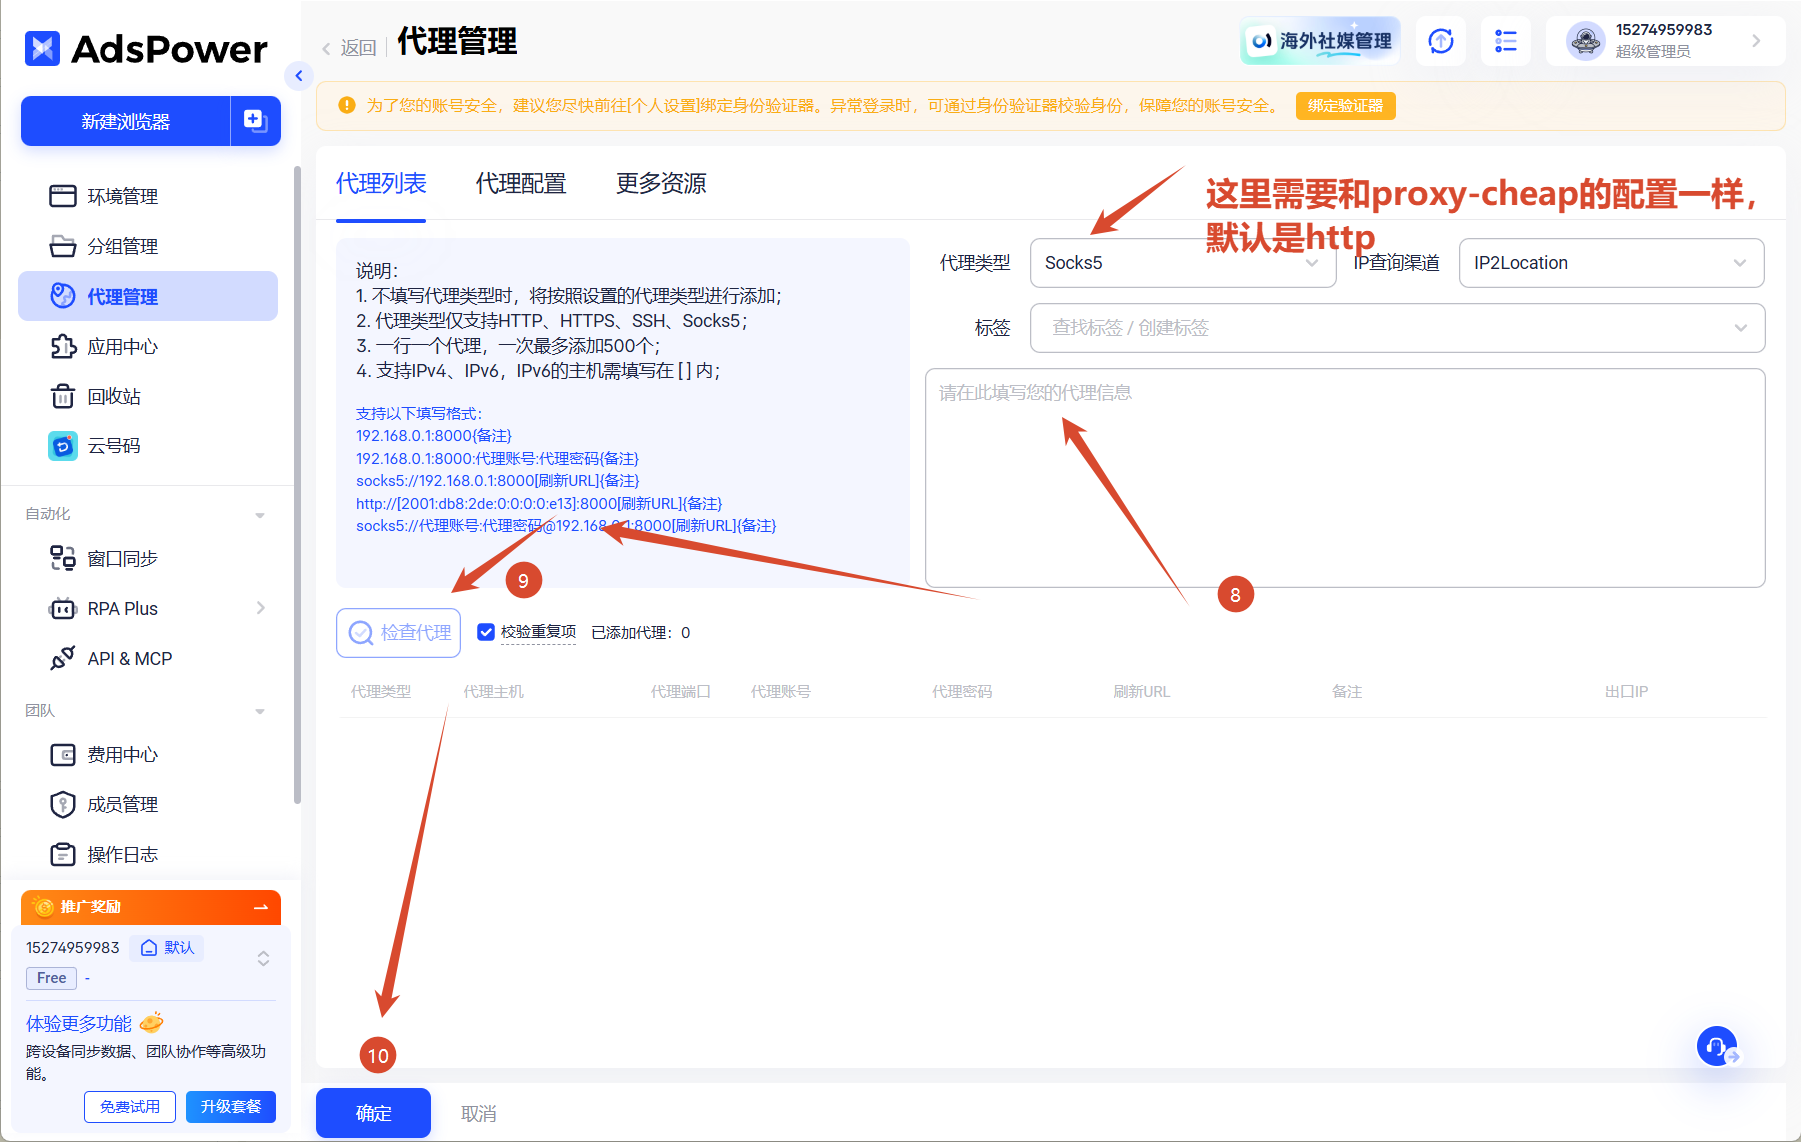Screen dimensions: 1801x1142
Task: Click the update refresh icon in the header
Action: 1441,41
